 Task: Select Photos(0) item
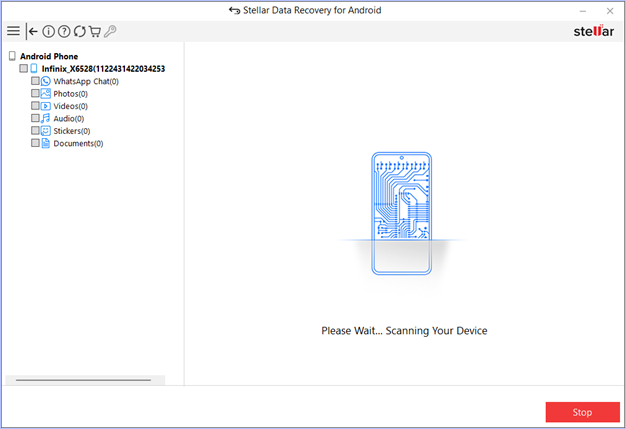click(71, 94)
